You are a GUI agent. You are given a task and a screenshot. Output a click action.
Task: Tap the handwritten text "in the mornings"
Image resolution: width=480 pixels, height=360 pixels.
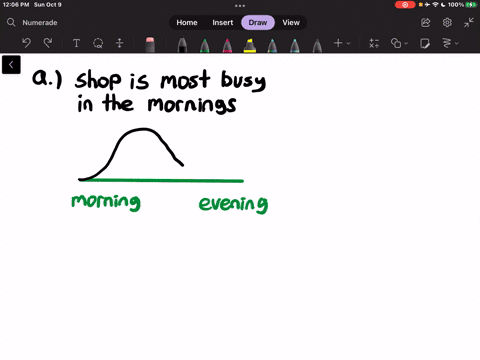(x=157, y=104)
